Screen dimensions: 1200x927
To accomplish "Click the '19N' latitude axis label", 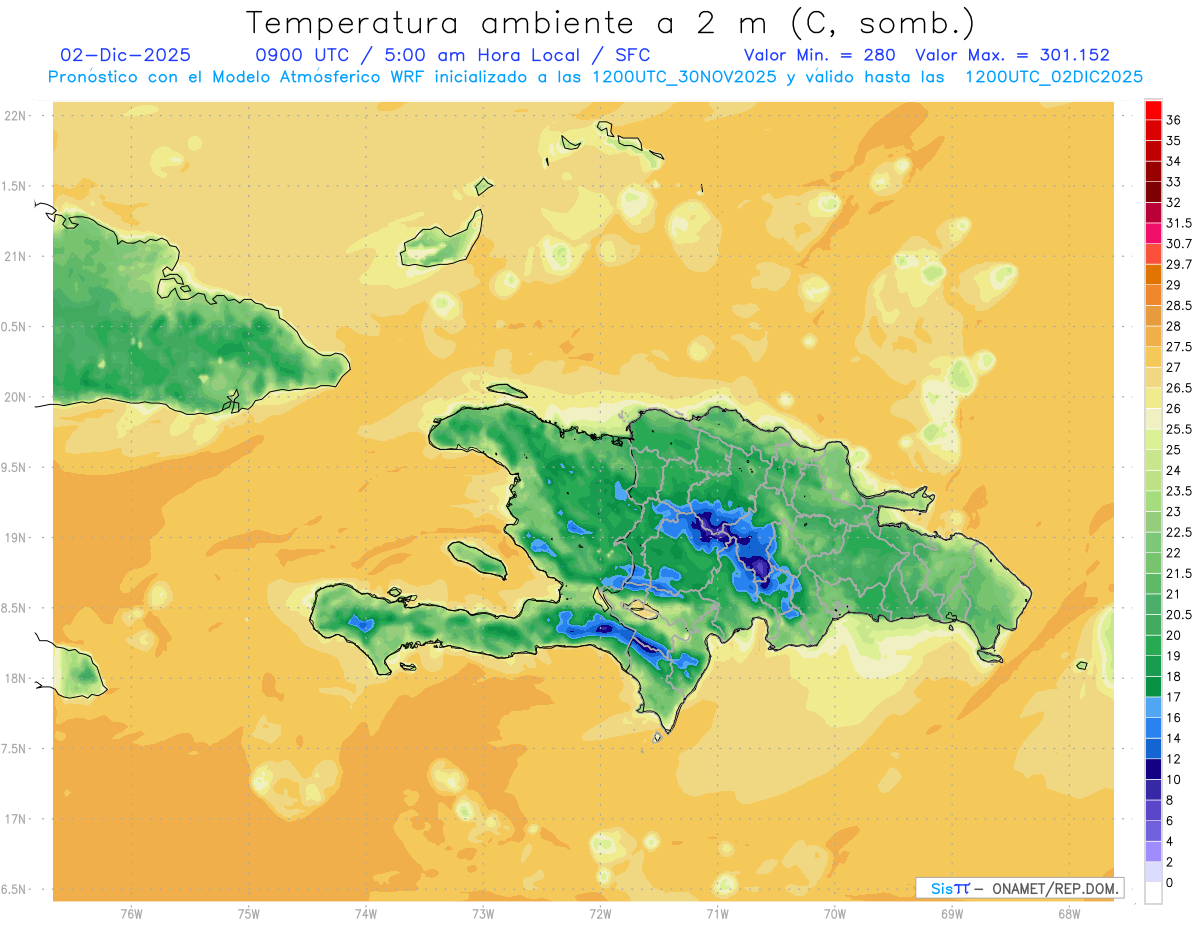I will 14,538.
